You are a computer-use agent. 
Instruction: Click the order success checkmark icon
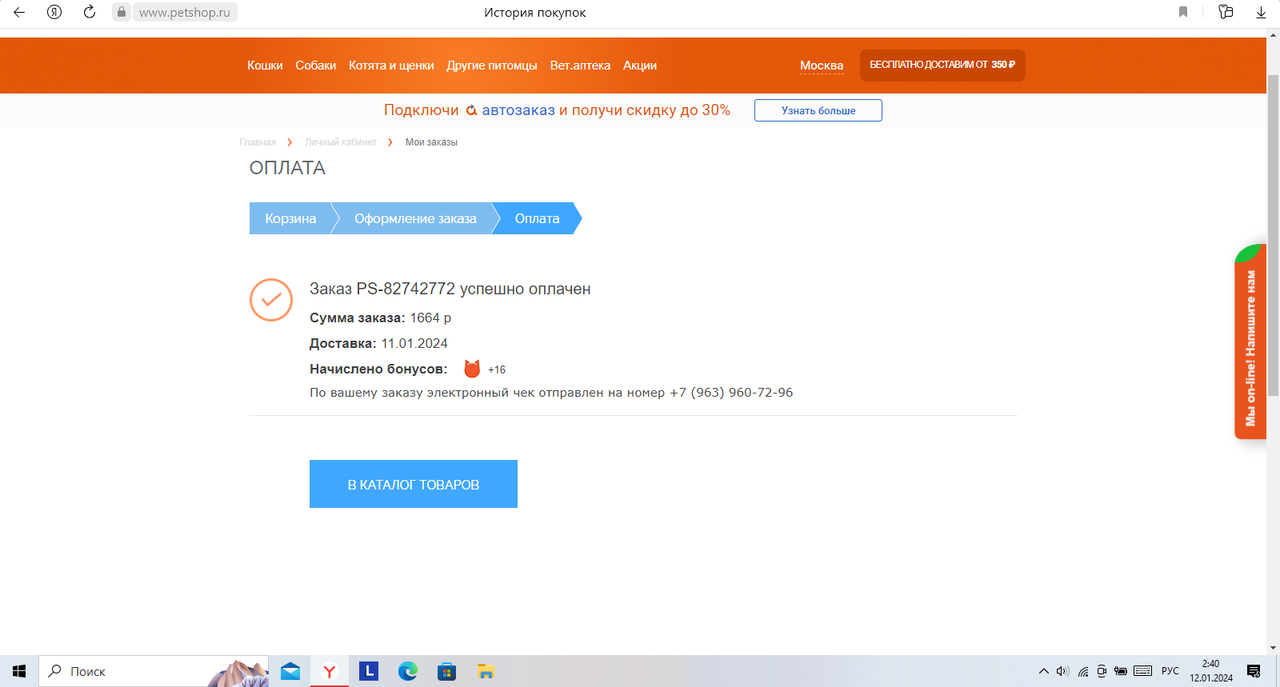pos(270,299)
